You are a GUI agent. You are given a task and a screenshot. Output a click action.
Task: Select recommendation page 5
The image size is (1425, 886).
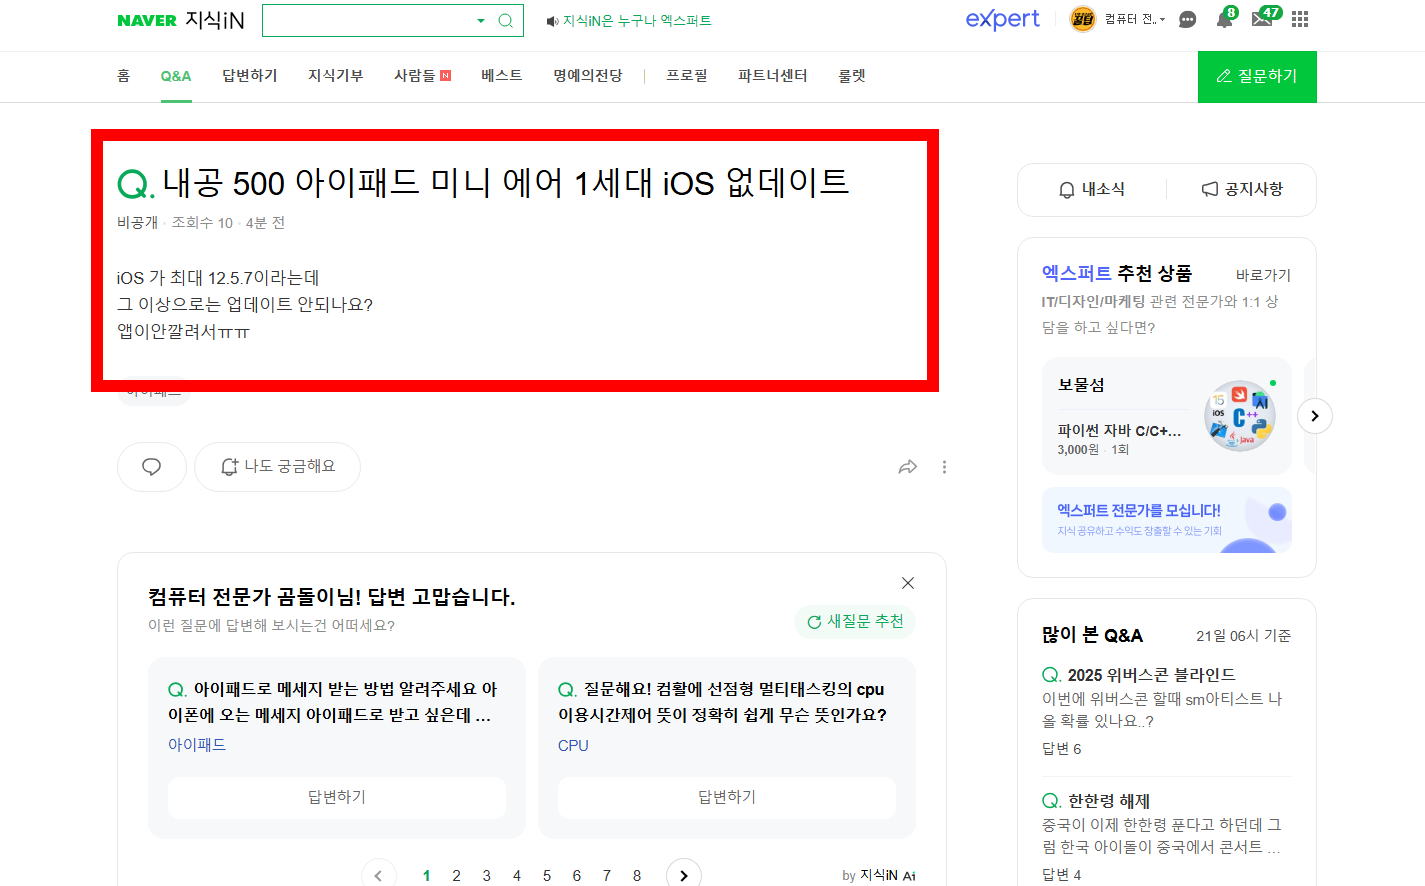click(546, 876)
